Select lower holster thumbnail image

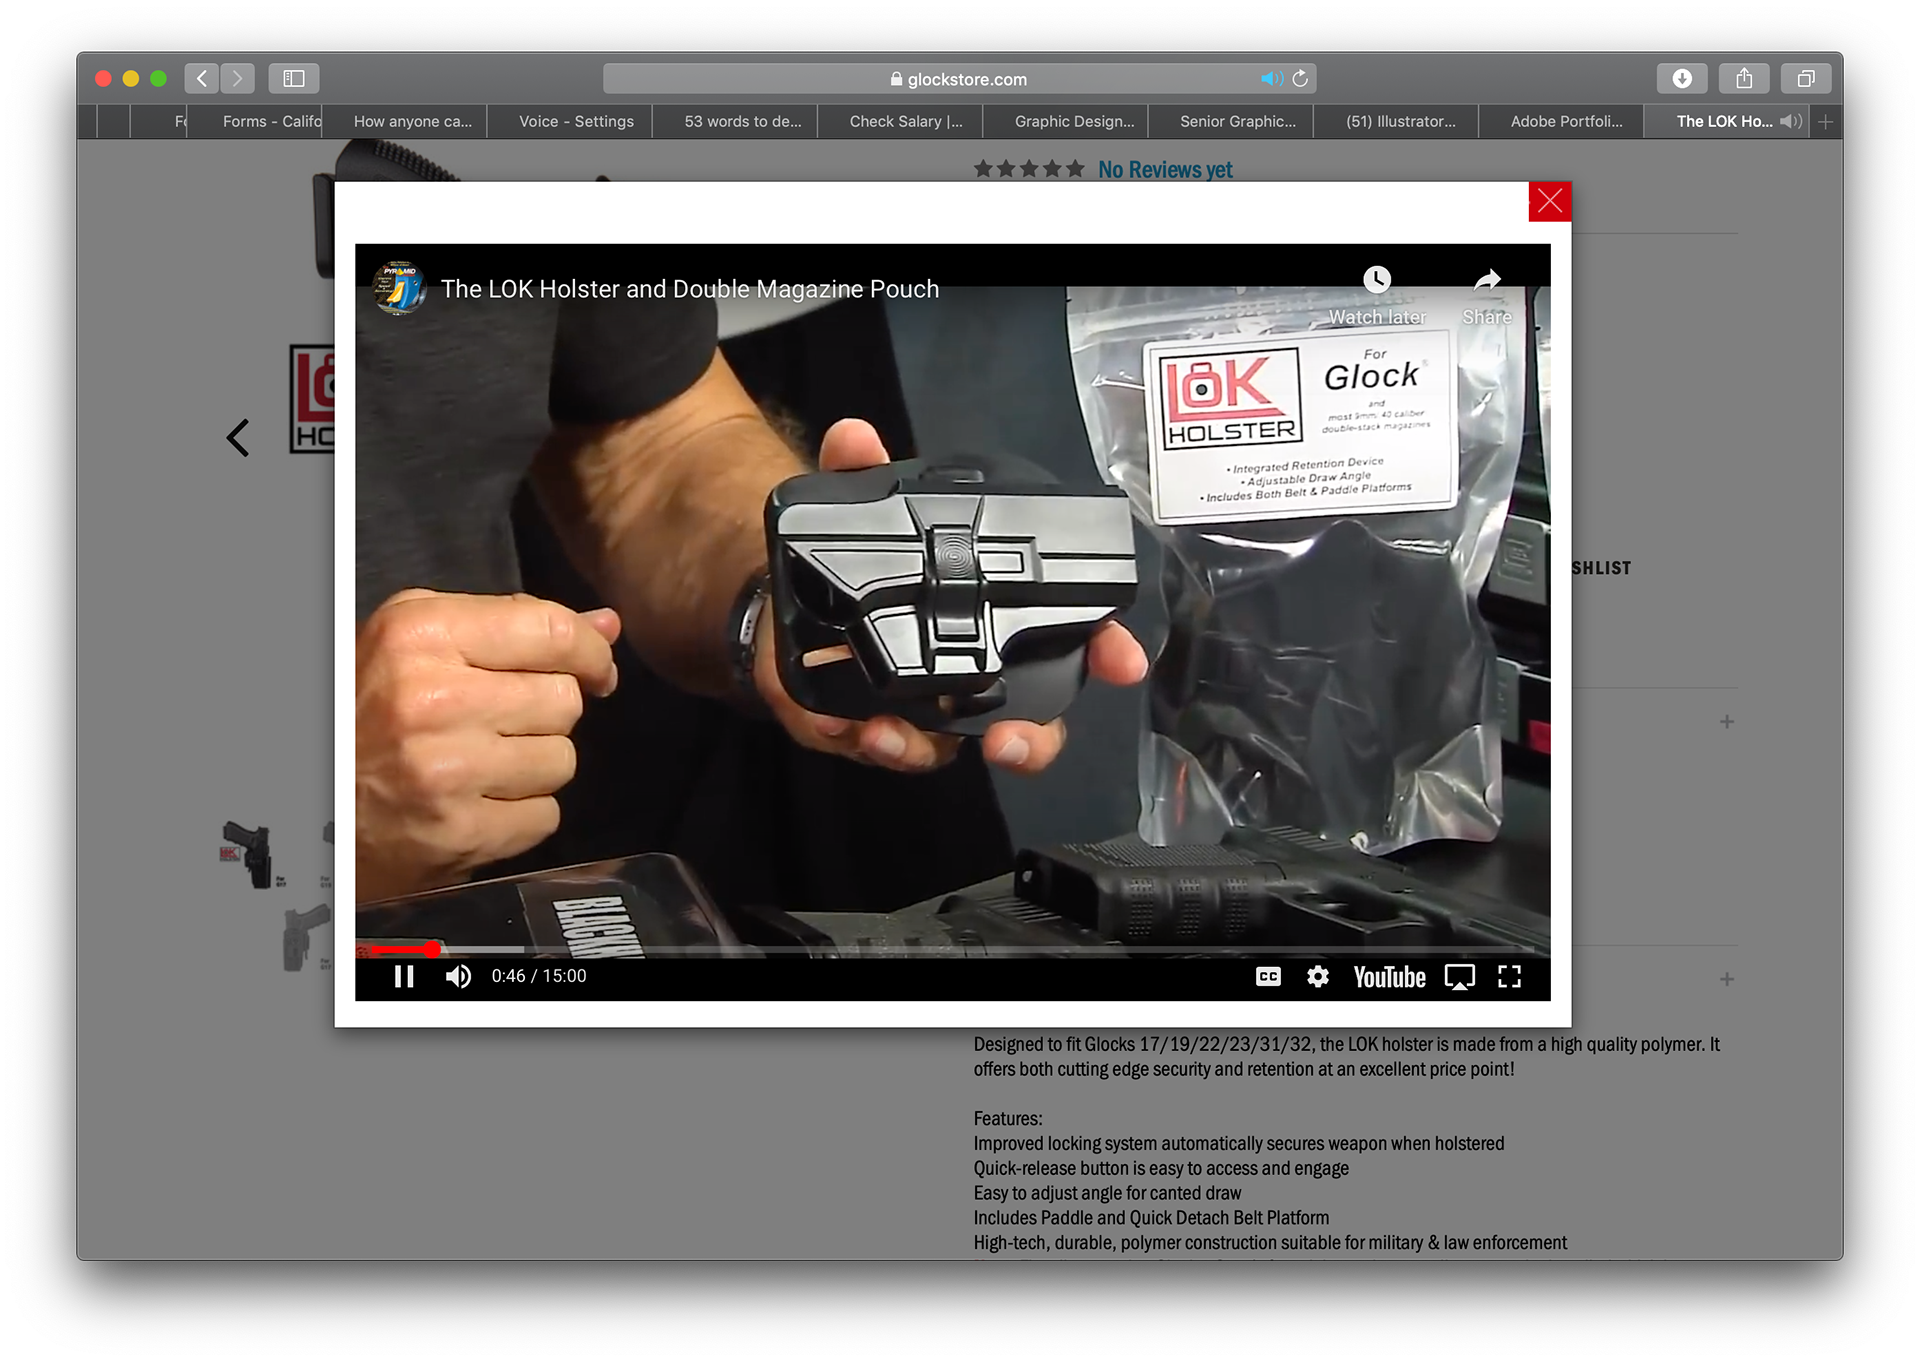click(x=306, y=938)
